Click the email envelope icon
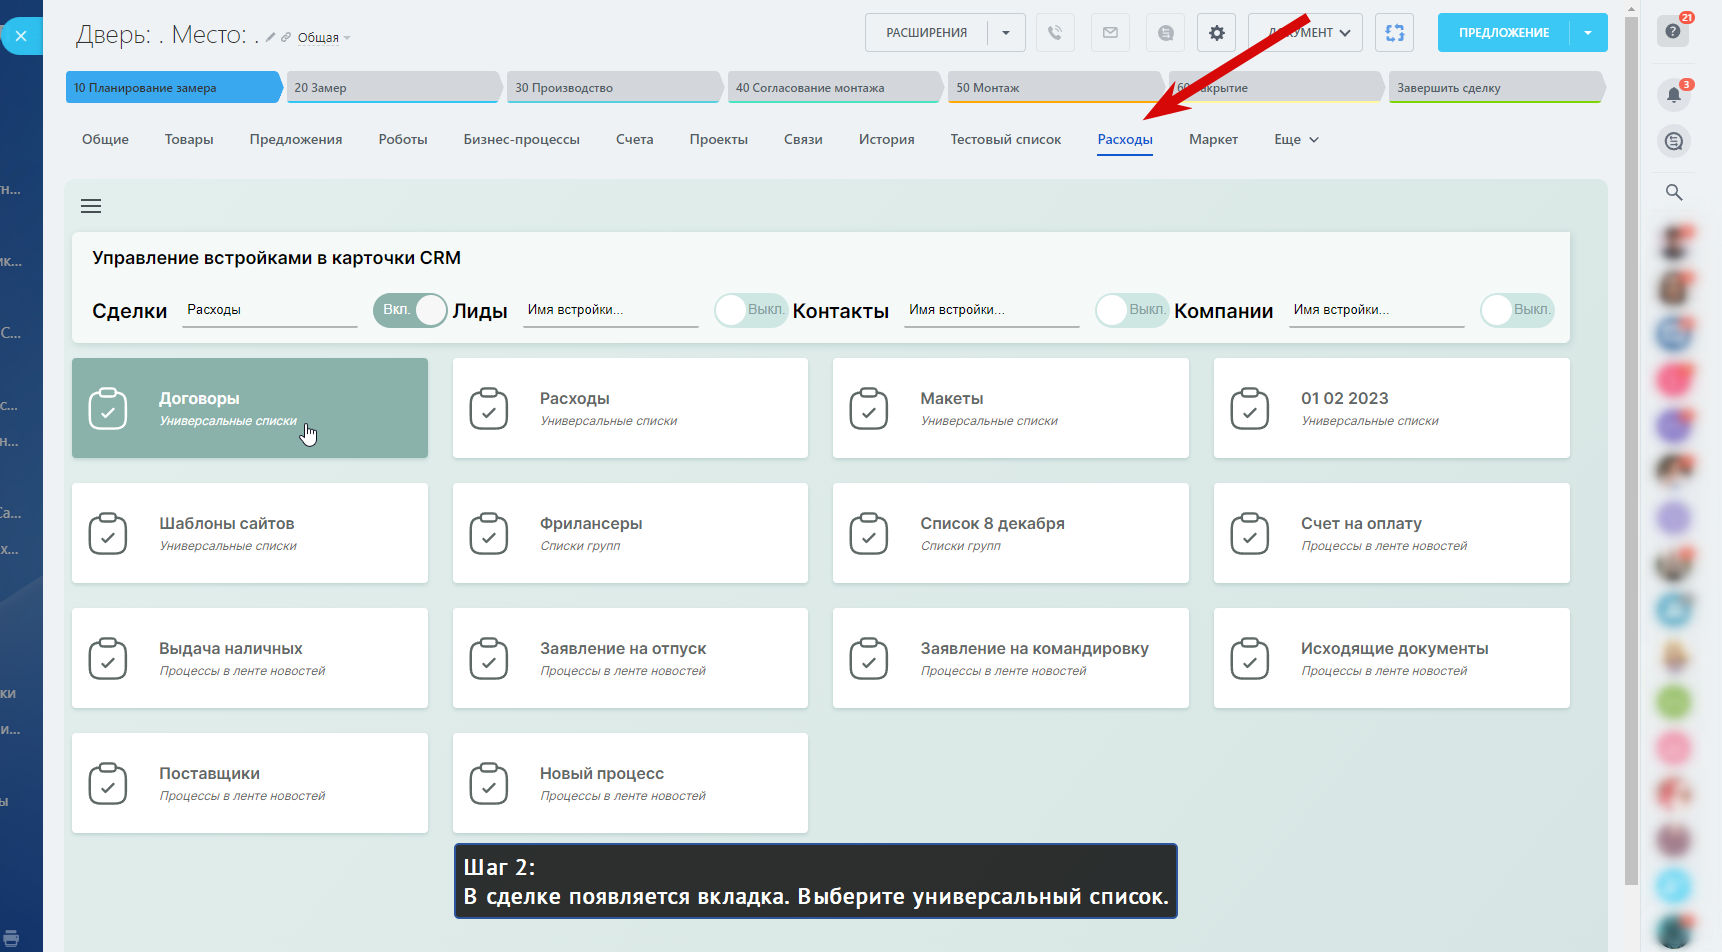This screenshot has width=1722, height=952. [x=1110, y=33]
